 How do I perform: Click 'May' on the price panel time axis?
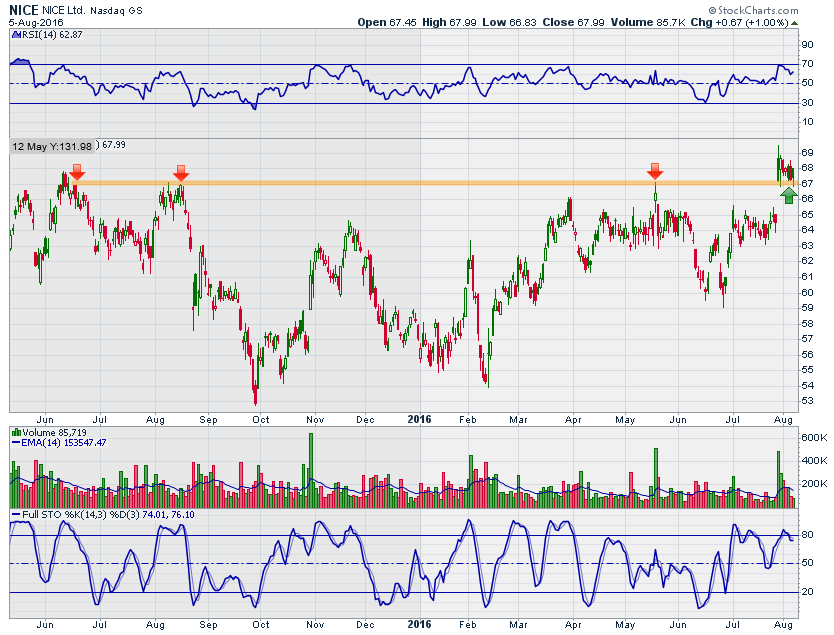(626, 420)
